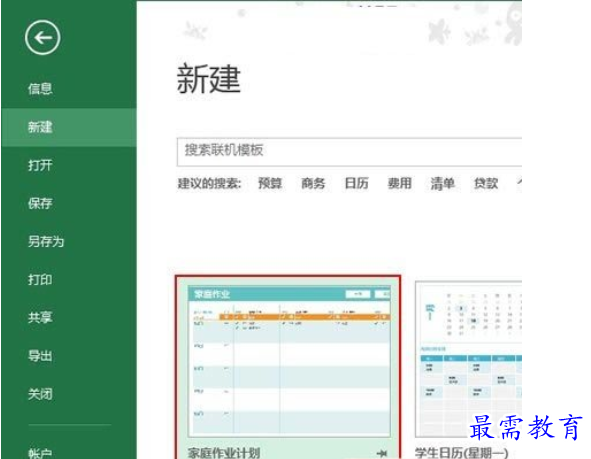Image resolution: width=591 pixels, height=459 pixels.
Task: Open the 家庭作业 template thumbnail
Action: pyautogui.click(x=289, y=361)
